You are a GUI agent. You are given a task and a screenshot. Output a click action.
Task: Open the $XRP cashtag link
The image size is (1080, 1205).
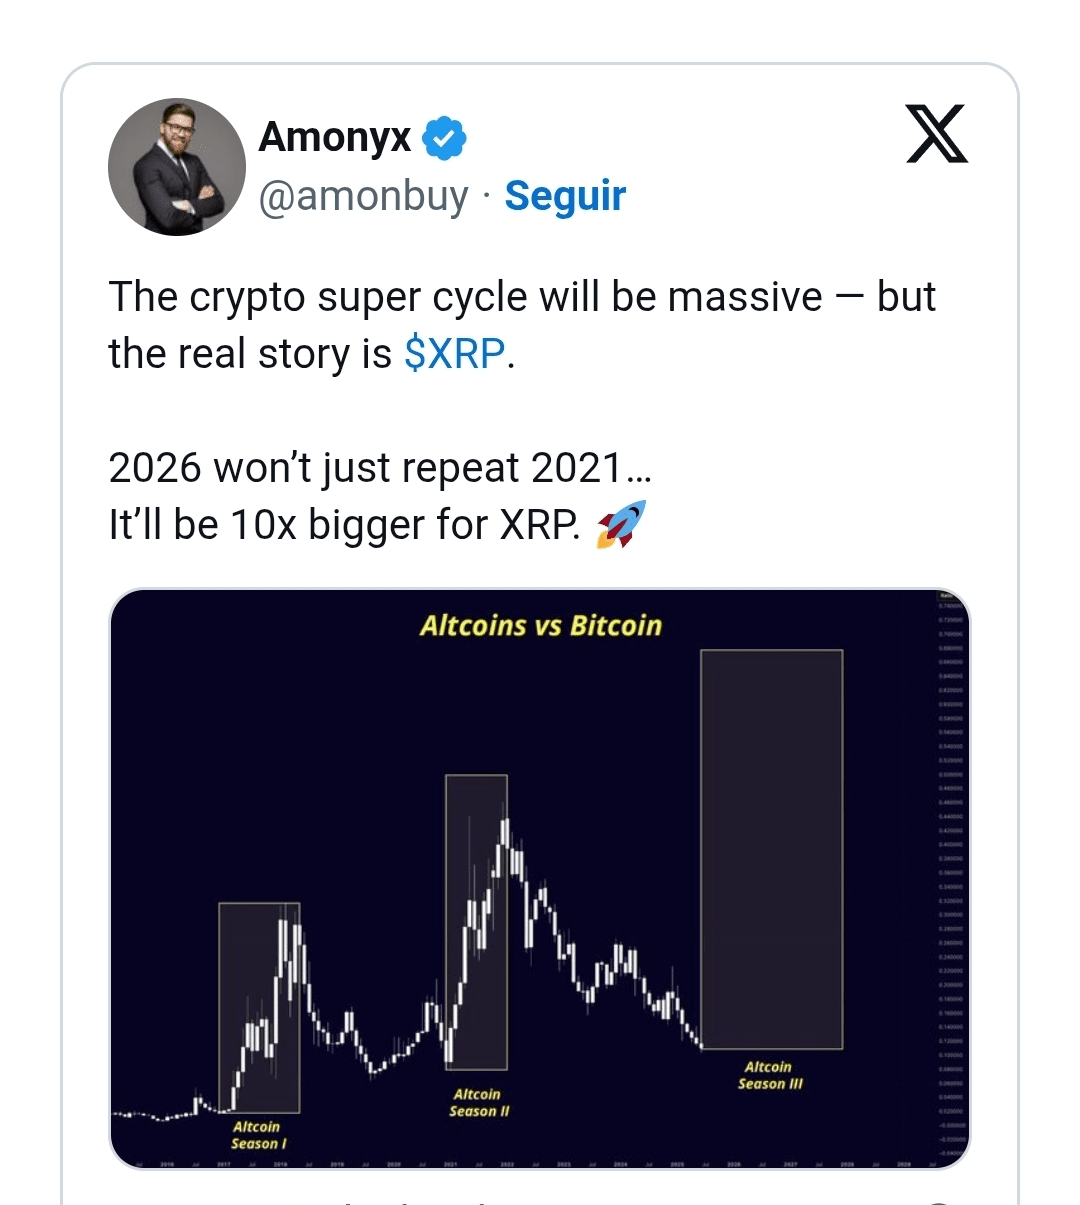pyautogui.click(x=455, y=354)
